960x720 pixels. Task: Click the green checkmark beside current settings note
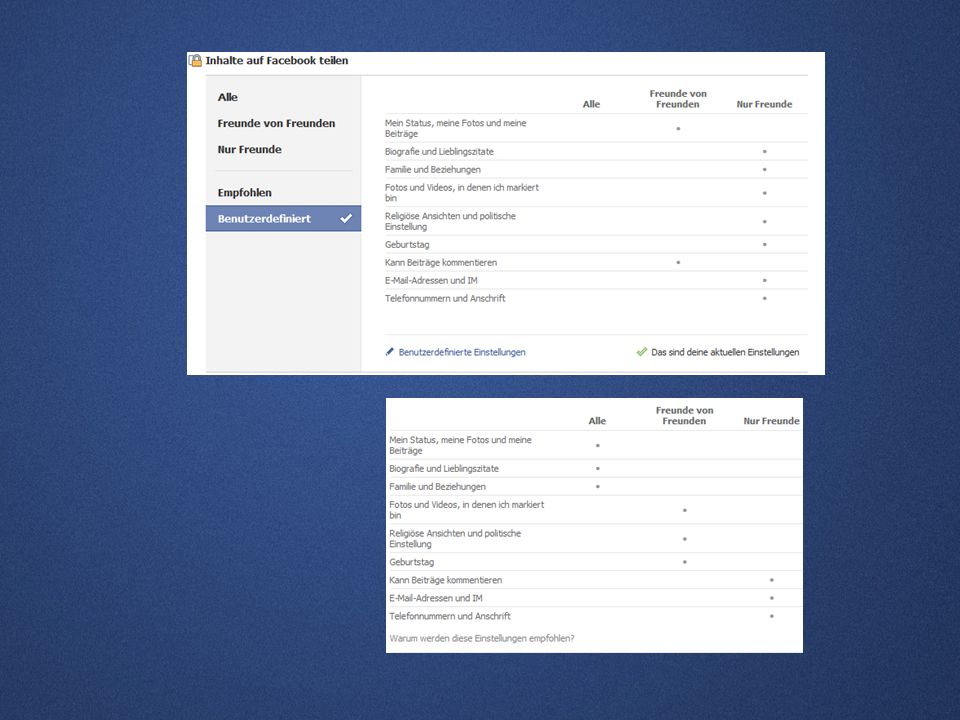pyautogui.click(x=642, y=352)
